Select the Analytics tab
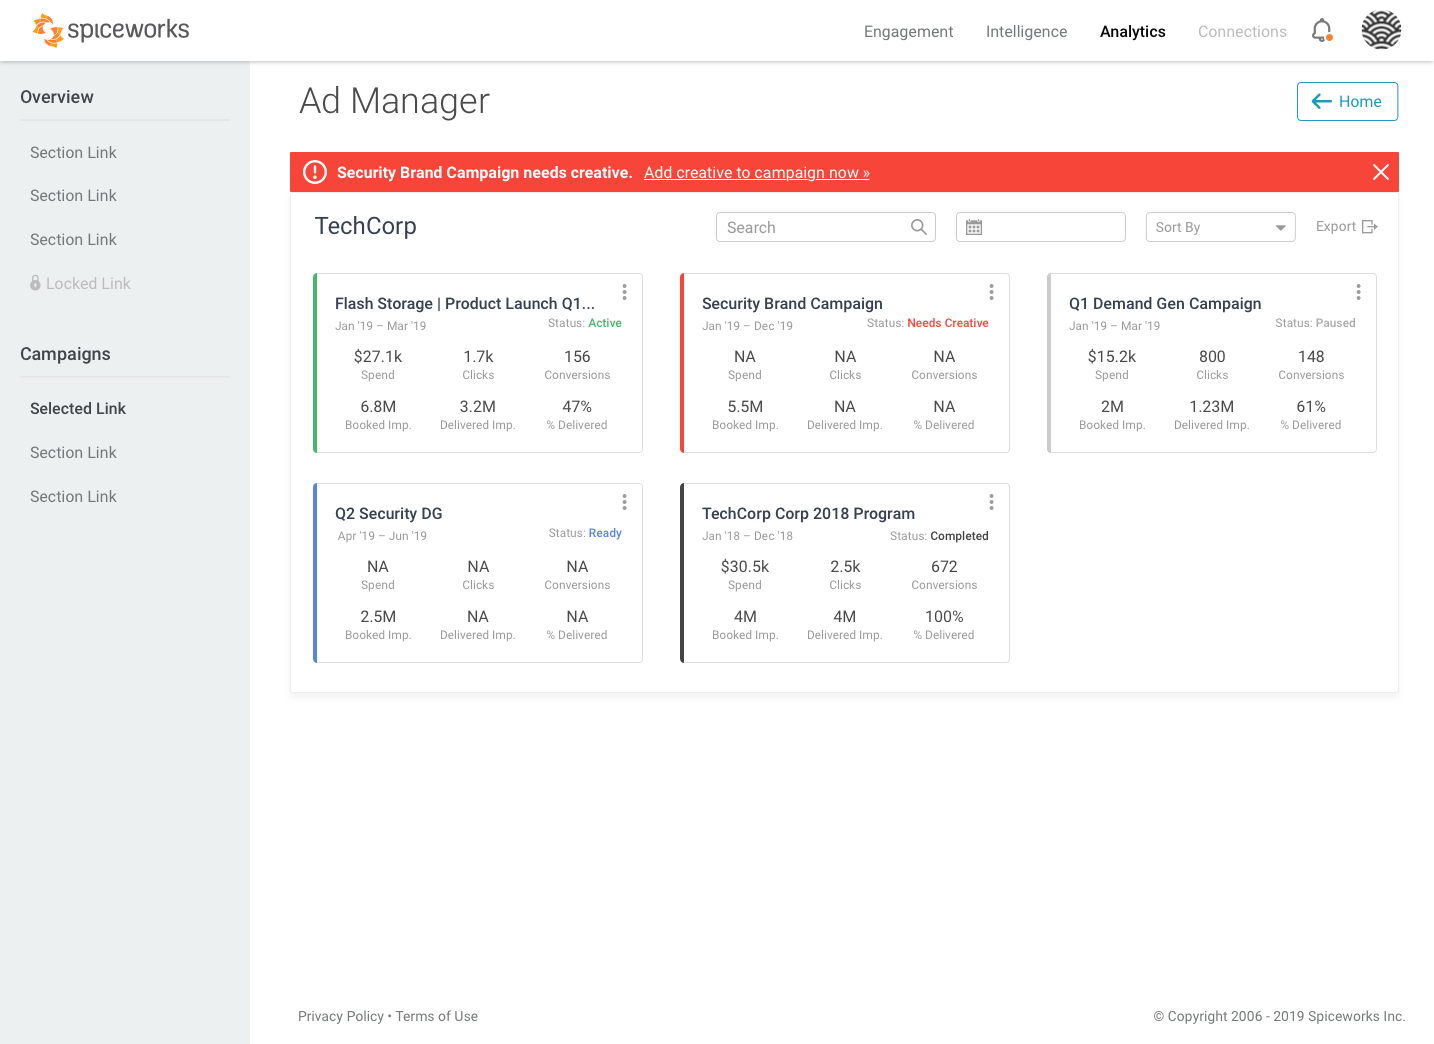The image size is (1434, 1044). point(1132,32)
